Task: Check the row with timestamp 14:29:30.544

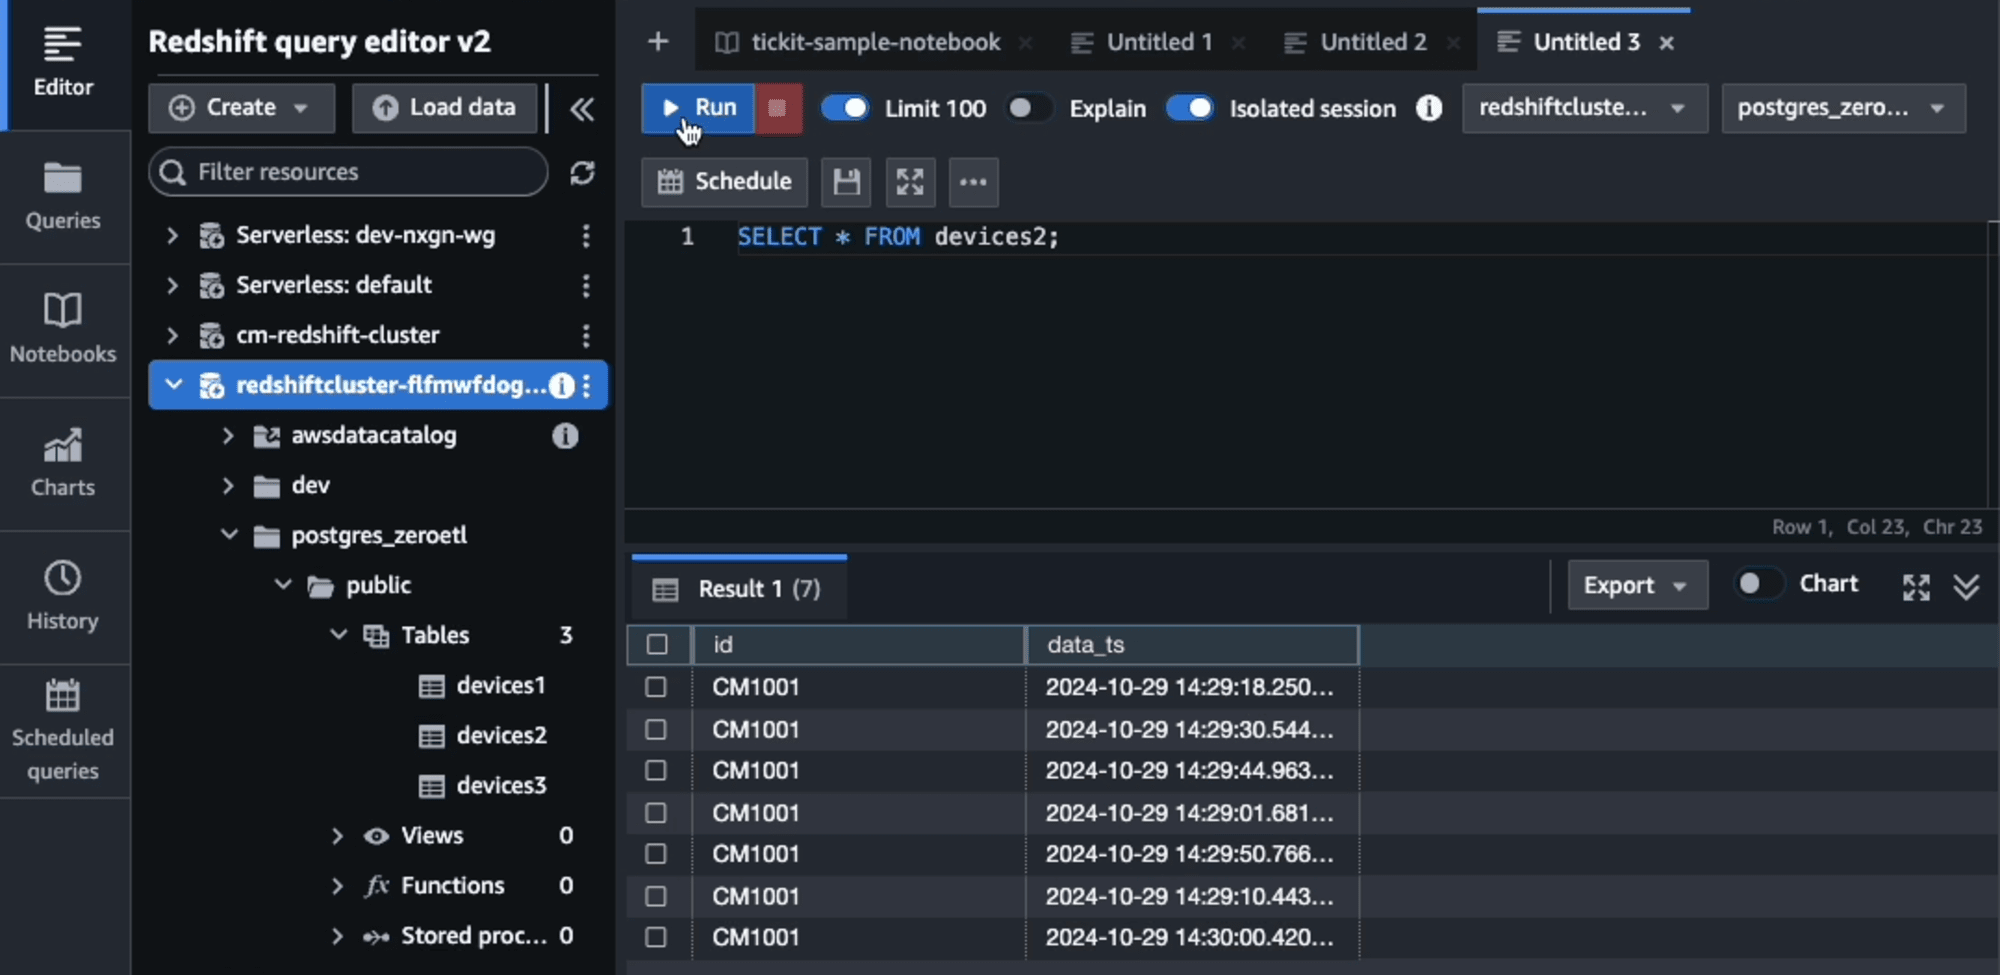Action: pyautogui.click(x=656, y=729)
